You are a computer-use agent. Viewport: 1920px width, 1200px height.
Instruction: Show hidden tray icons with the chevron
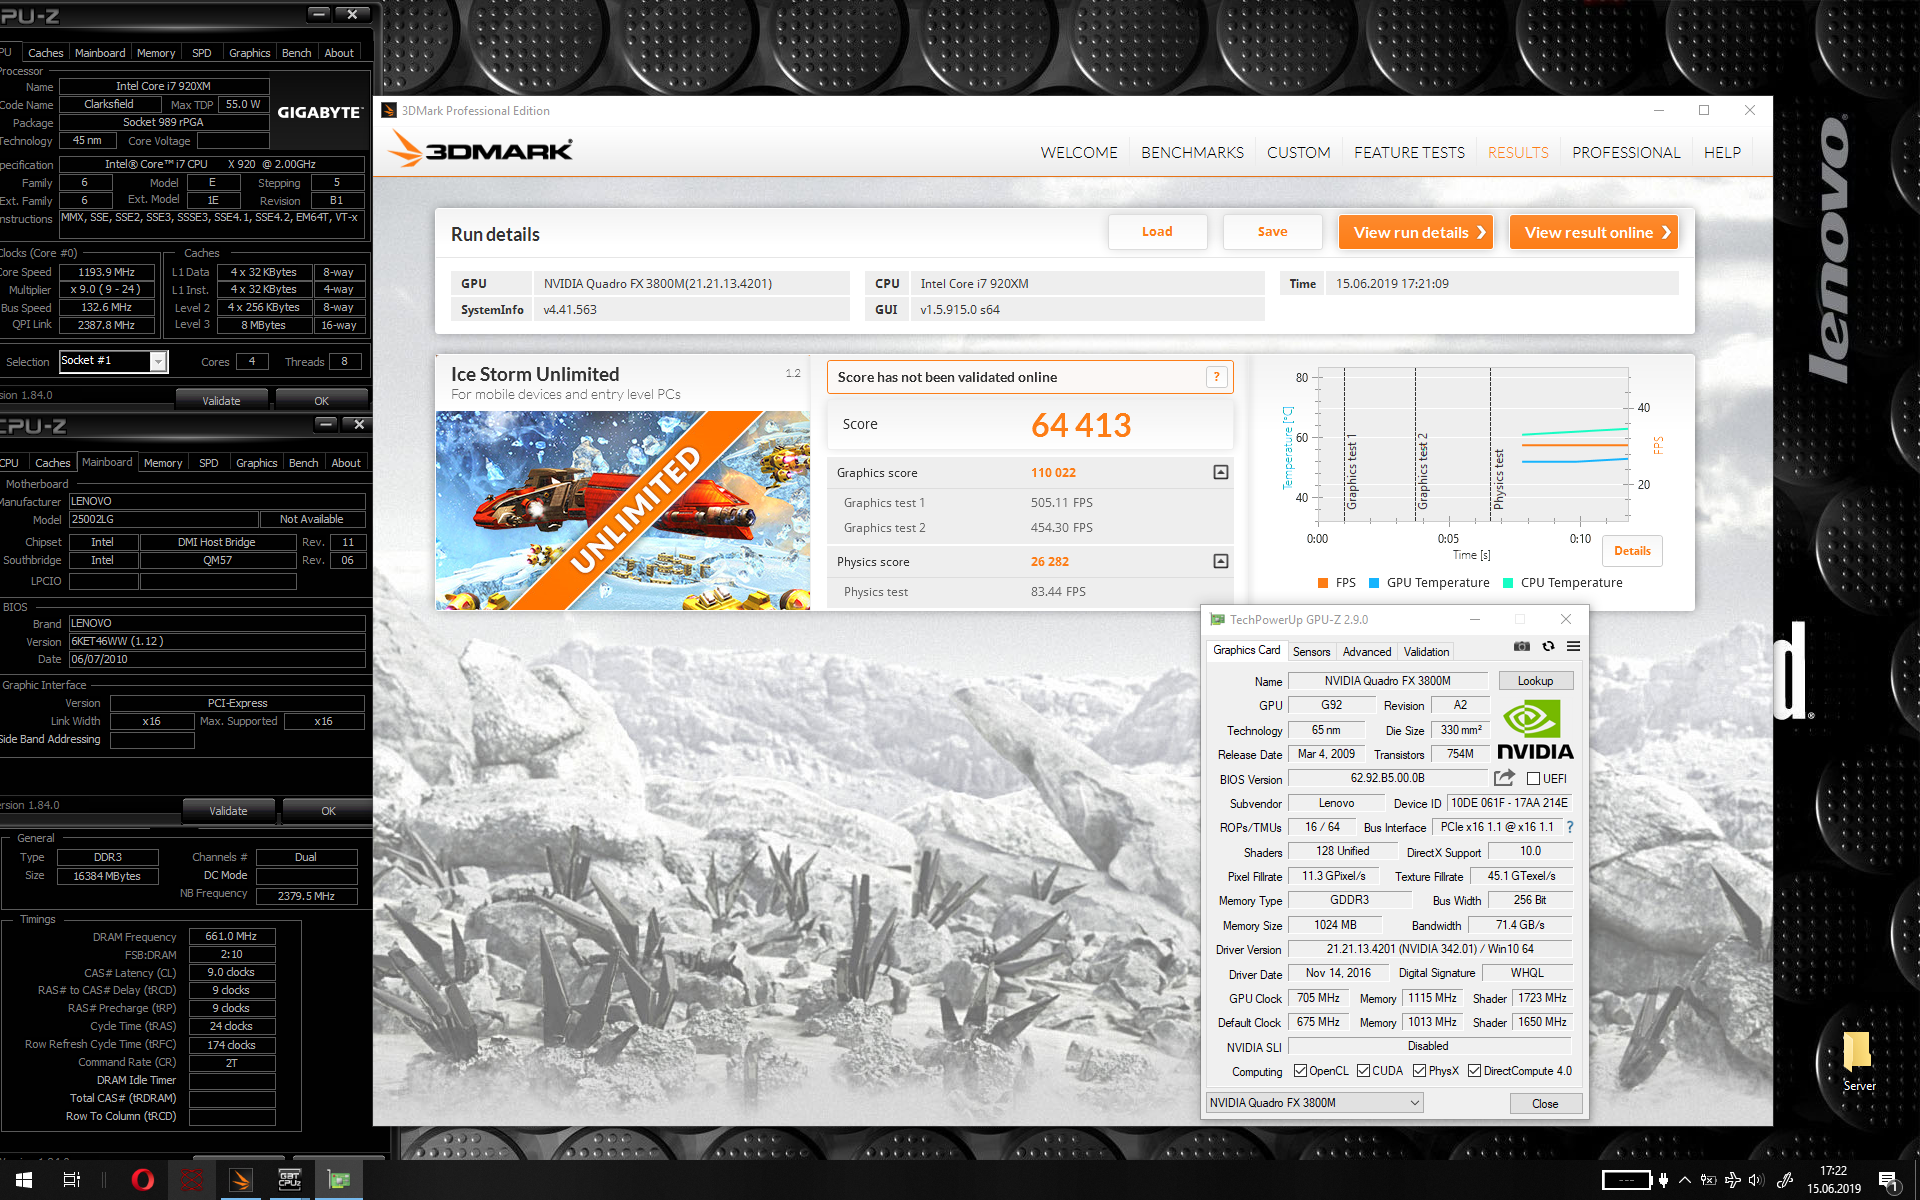tap(1685, 1180)
